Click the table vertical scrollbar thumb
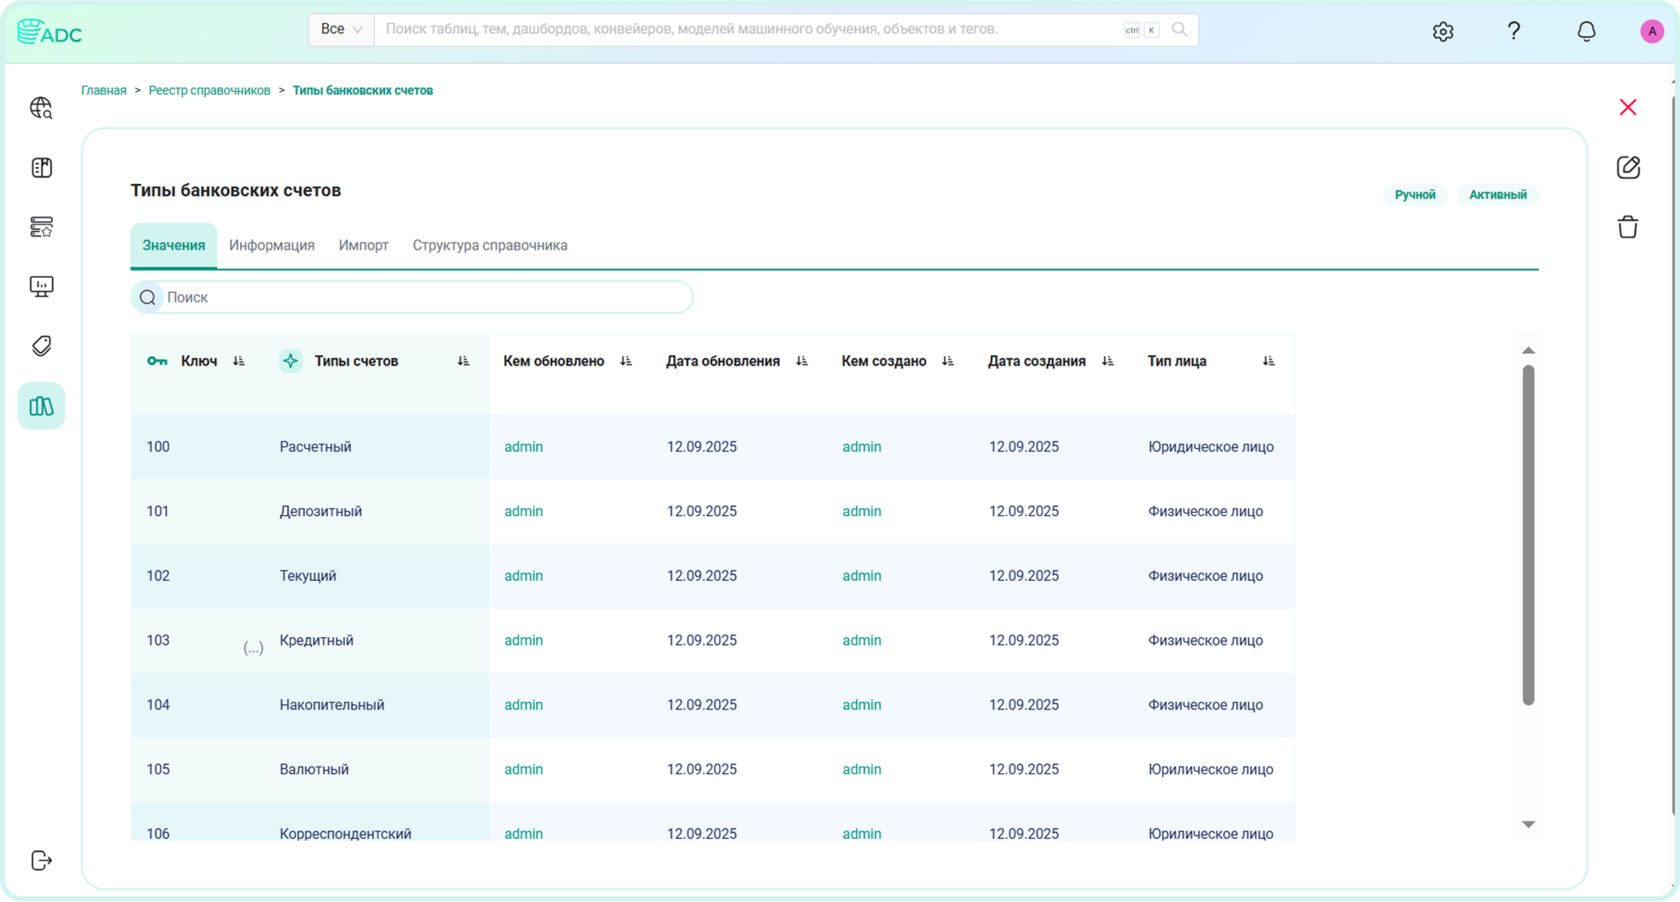Viewport: 1680px width, 902px height. click(x=1528, y=534)
